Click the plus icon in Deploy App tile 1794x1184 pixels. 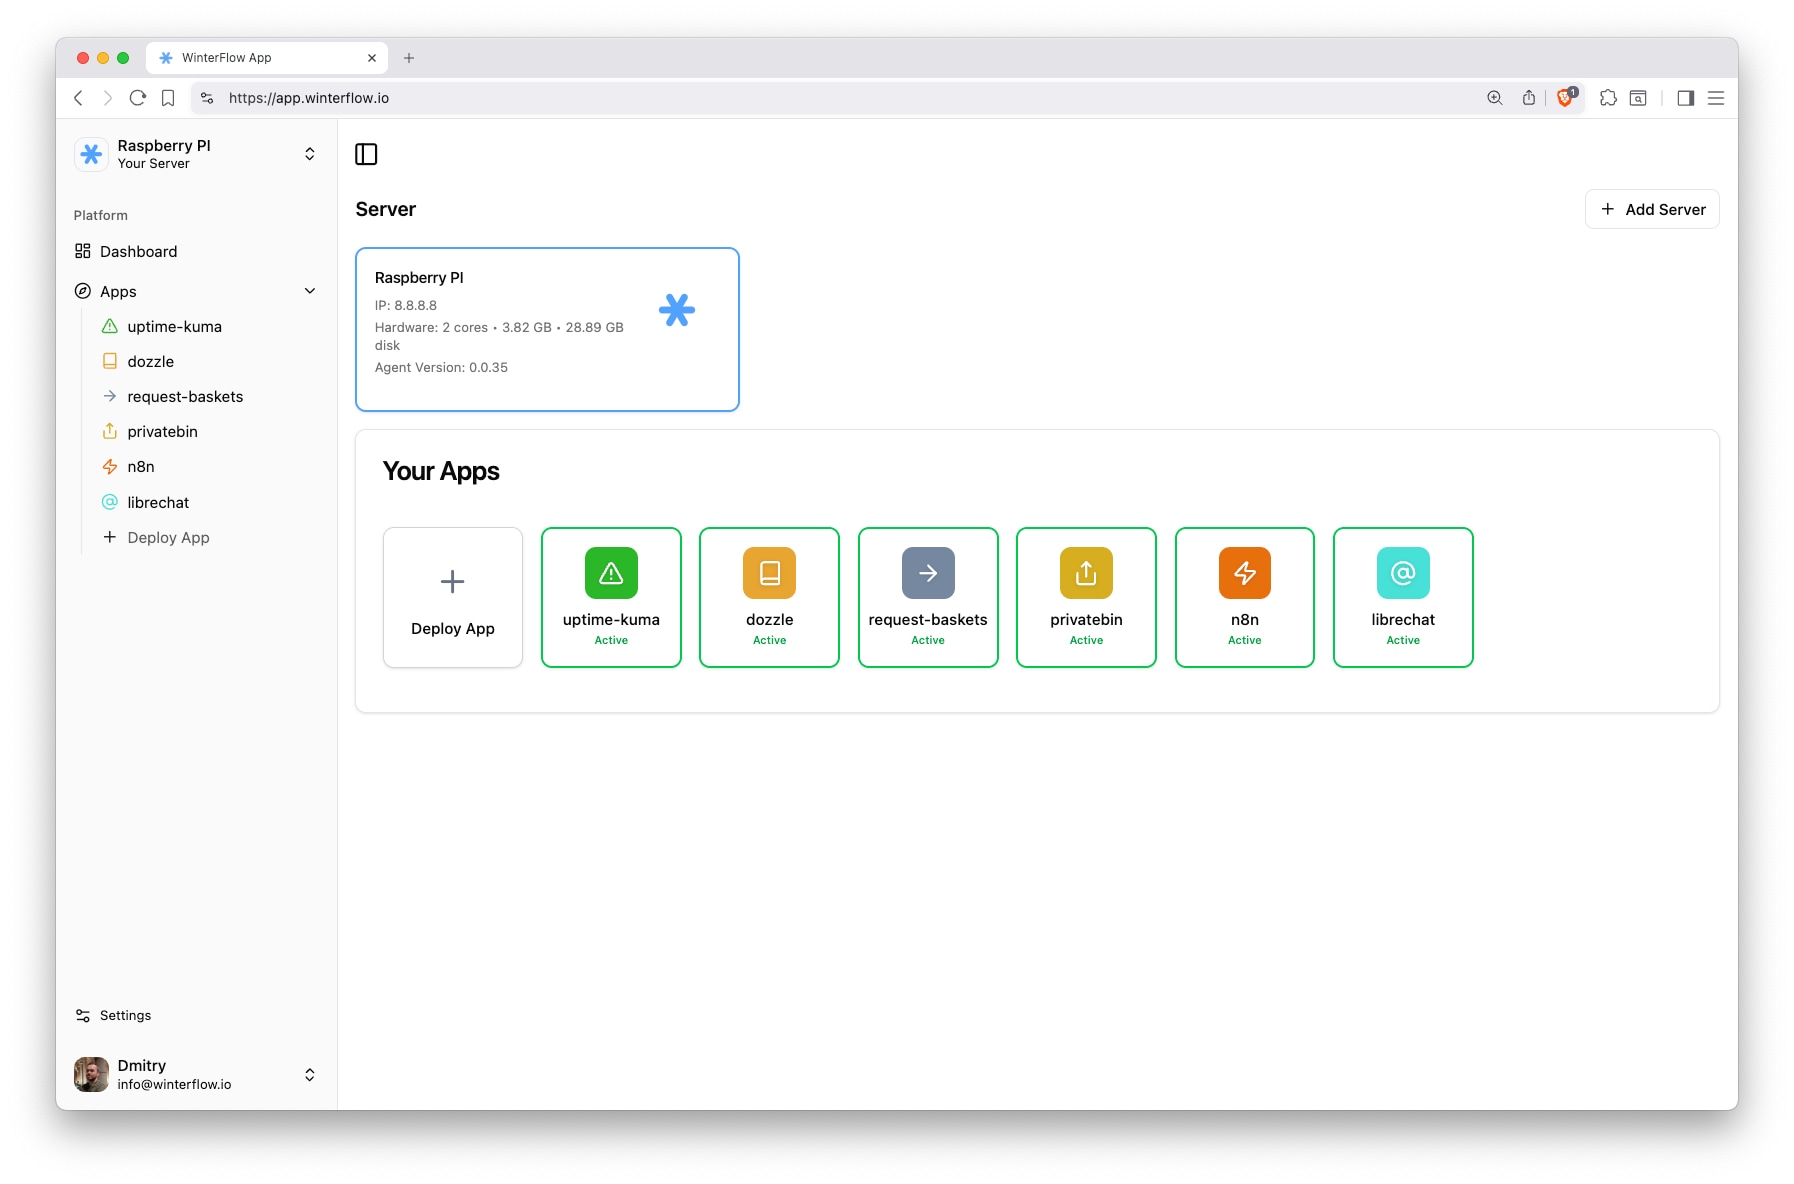click(453, 581)
